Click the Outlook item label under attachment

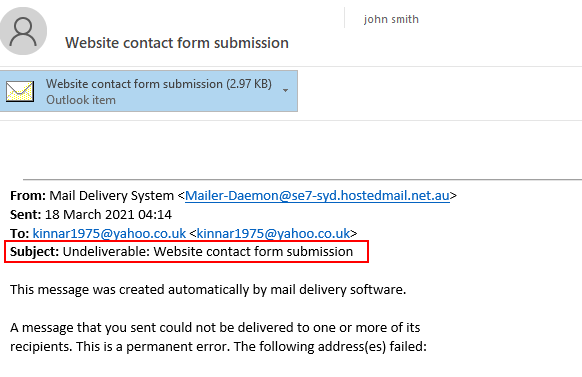coord(81,100)
